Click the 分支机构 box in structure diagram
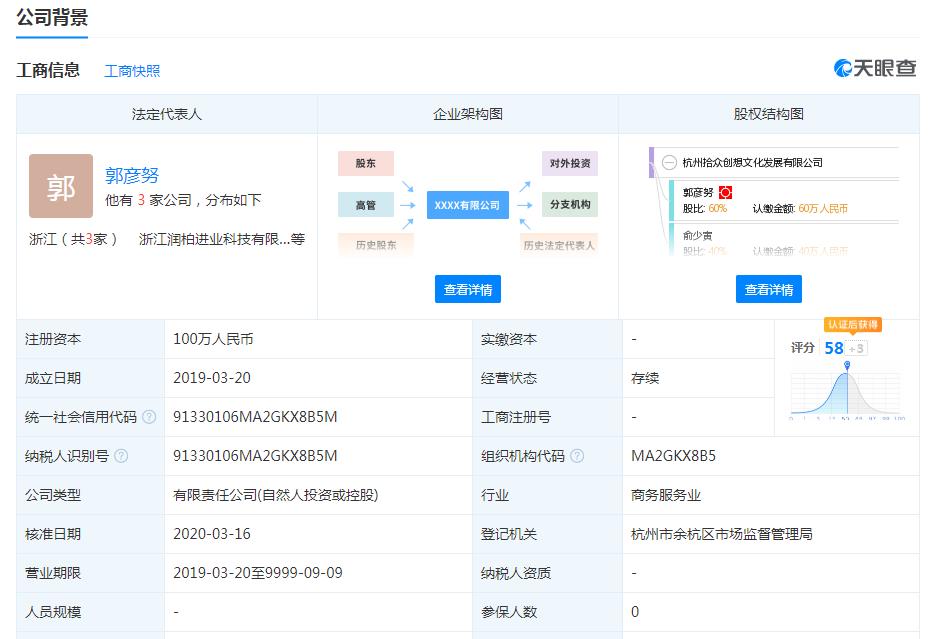The width and height of the screenshot is (935, 639). click(570, 205)
